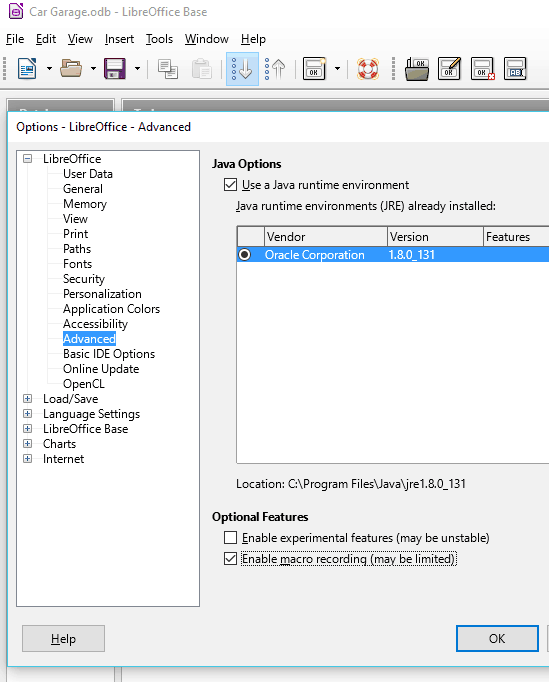Expand the Internet tree node
Viewport: 549px width, 682px height.
pyautogui.click(x=27, y=458)
